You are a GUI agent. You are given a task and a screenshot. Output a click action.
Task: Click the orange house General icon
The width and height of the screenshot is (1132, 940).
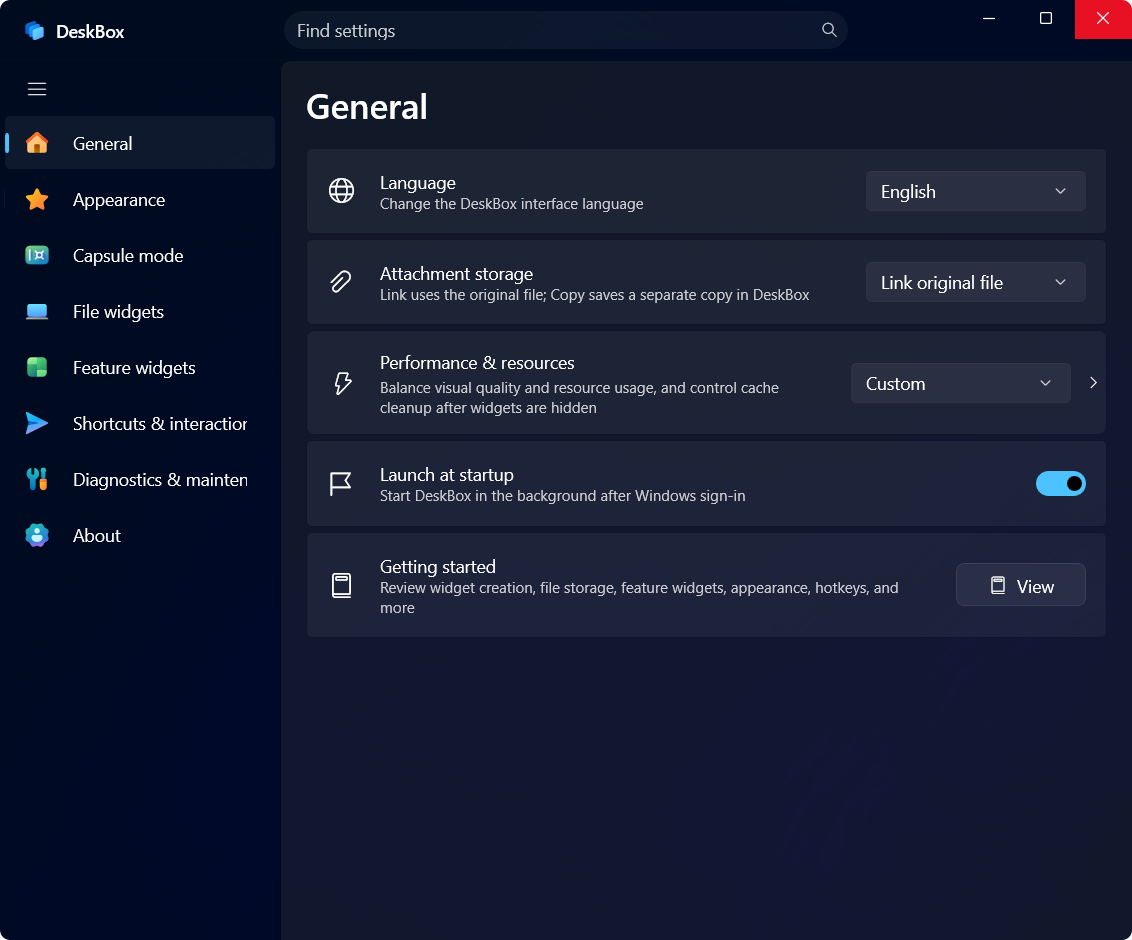pyautogui.click(x=37, y=143)
